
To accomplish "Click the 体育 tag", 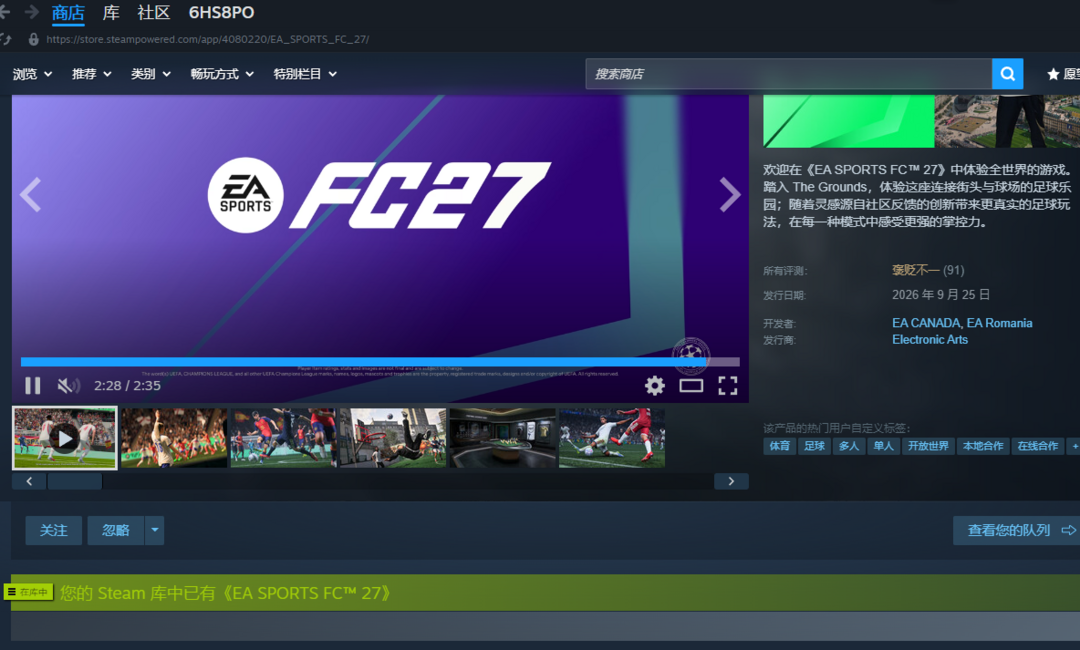I will [x=779, y=446].
